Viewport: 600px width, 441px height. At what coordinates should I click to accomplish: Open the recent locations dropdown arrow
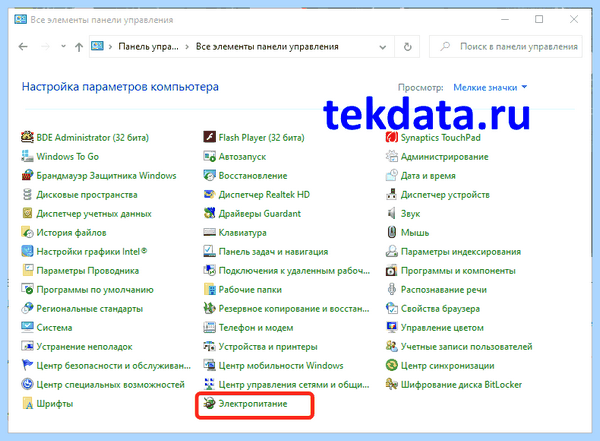(63, 46)
